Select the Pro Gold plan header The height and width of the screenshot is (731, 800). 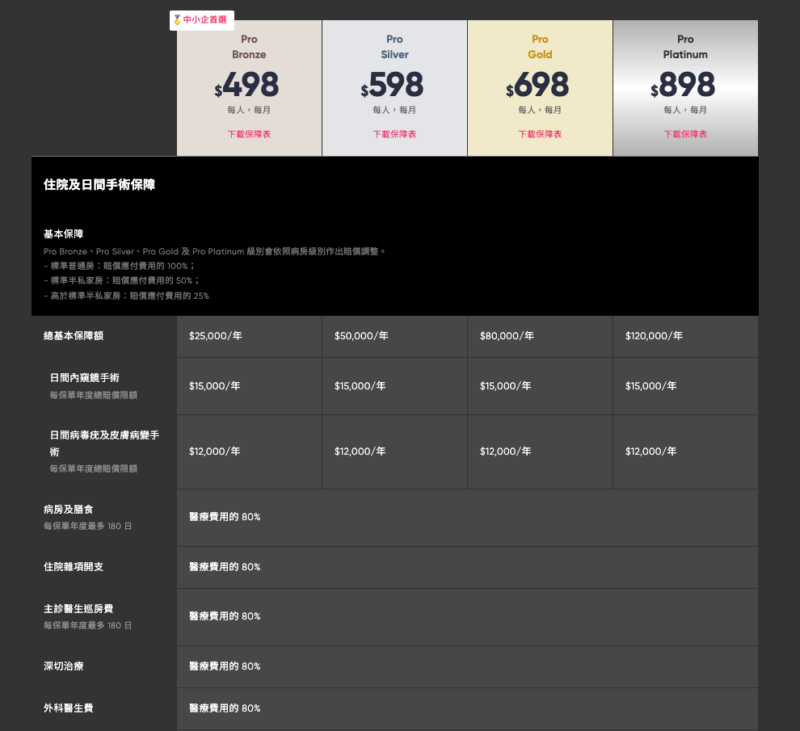(540, 46)
